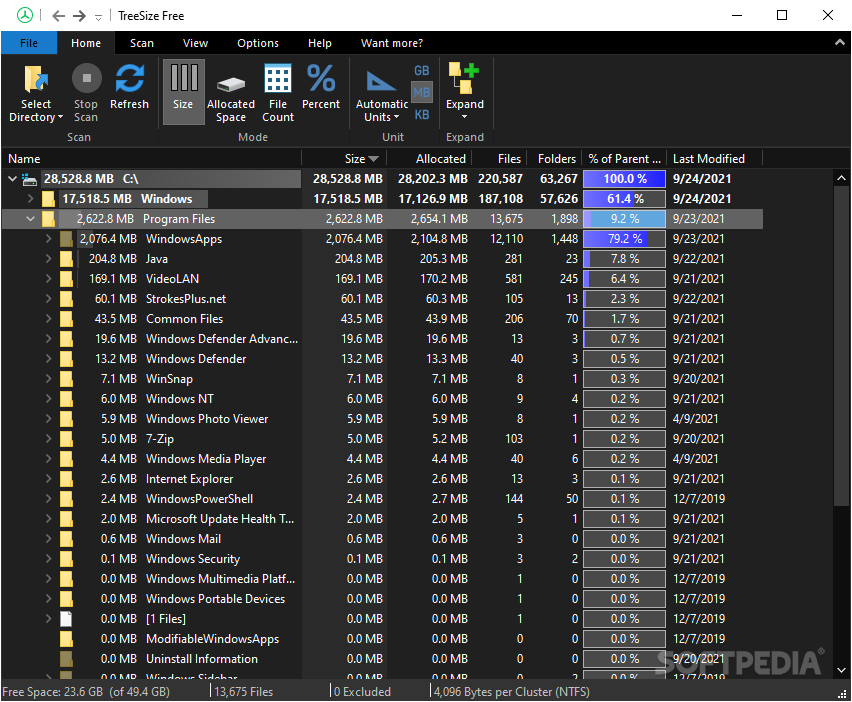Click the WinSnap folder icon

[x=66, y=379]
